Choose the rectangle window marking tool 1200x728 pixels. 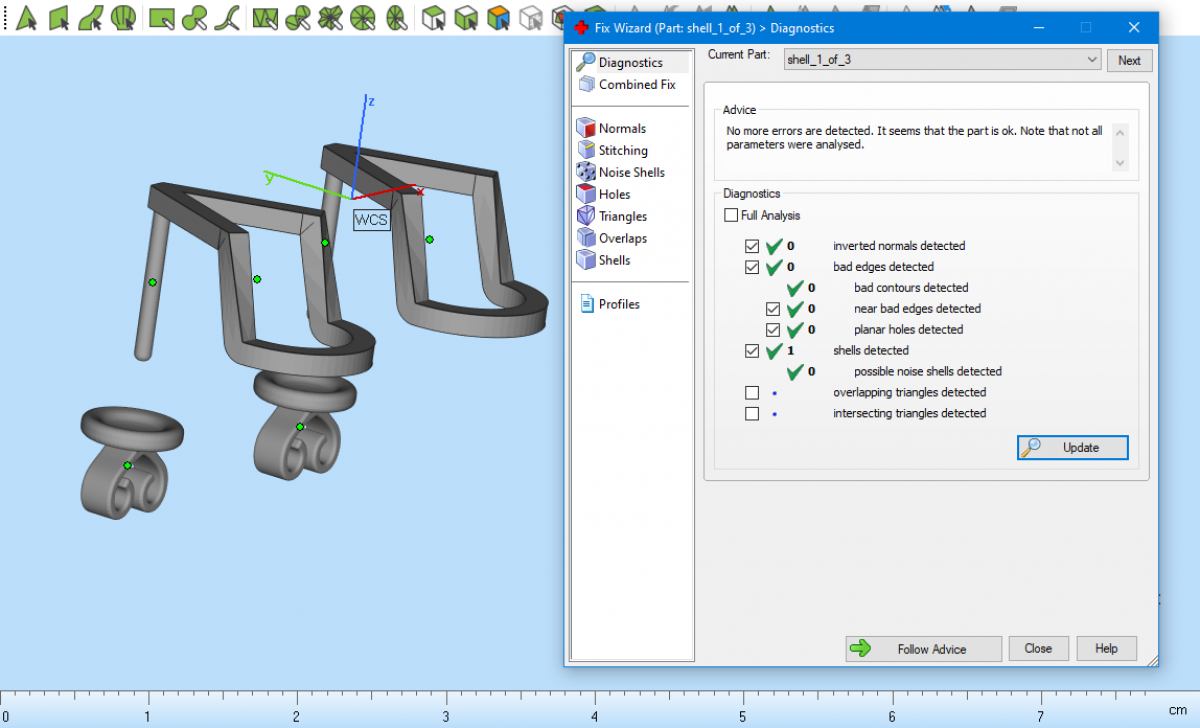point(160,17)
